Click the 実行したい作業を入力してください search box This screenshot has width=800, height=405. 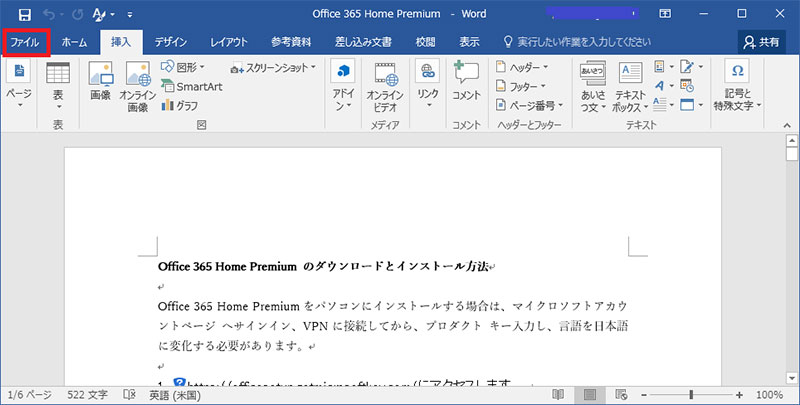(577, 42)
